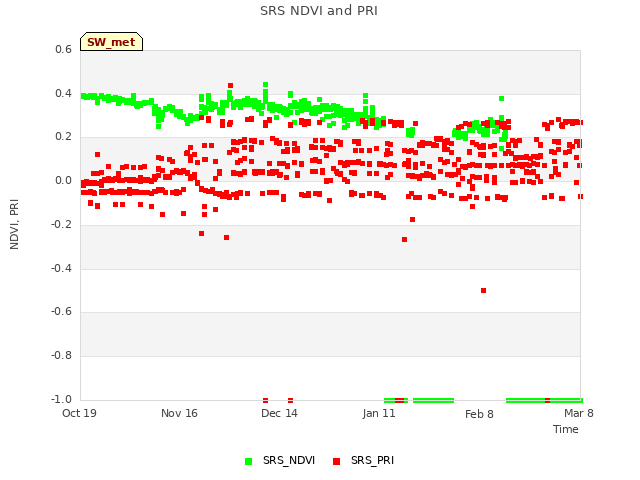
Task: Toggle the SRS_NDVI legend entry
Action: click(280, 461)
